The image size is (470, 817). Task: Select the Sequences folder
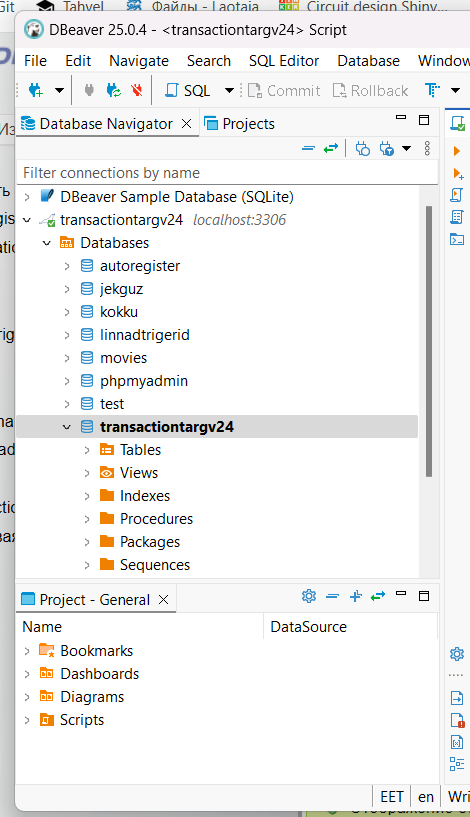pyautogui.click(x=155, y=565)
